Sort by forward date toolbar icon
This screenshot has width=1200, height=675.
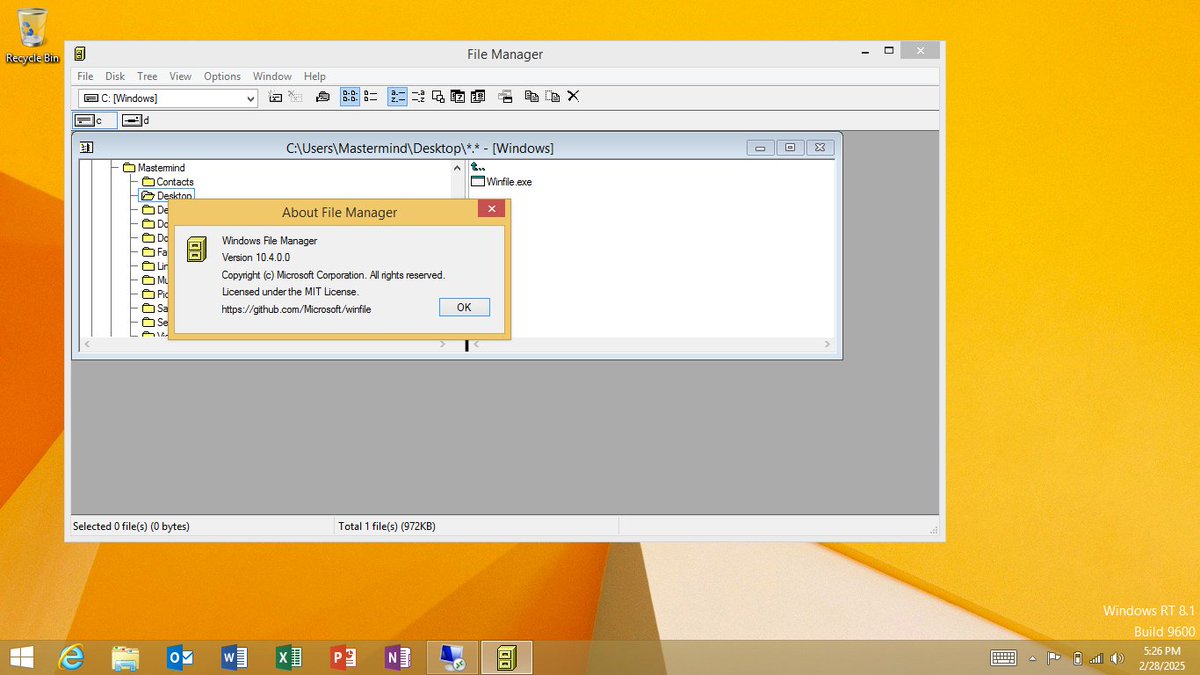tap(477, 97)
